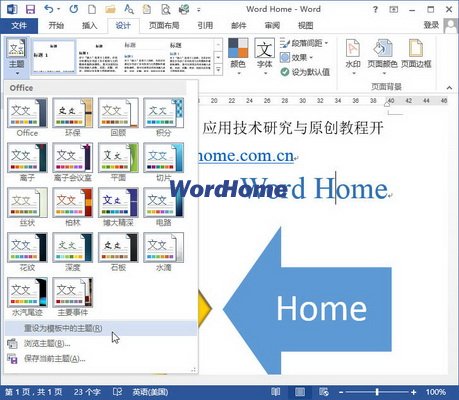Select the 深度 theme thumbnail
The image size is (459, 400).
pos(73,247)
